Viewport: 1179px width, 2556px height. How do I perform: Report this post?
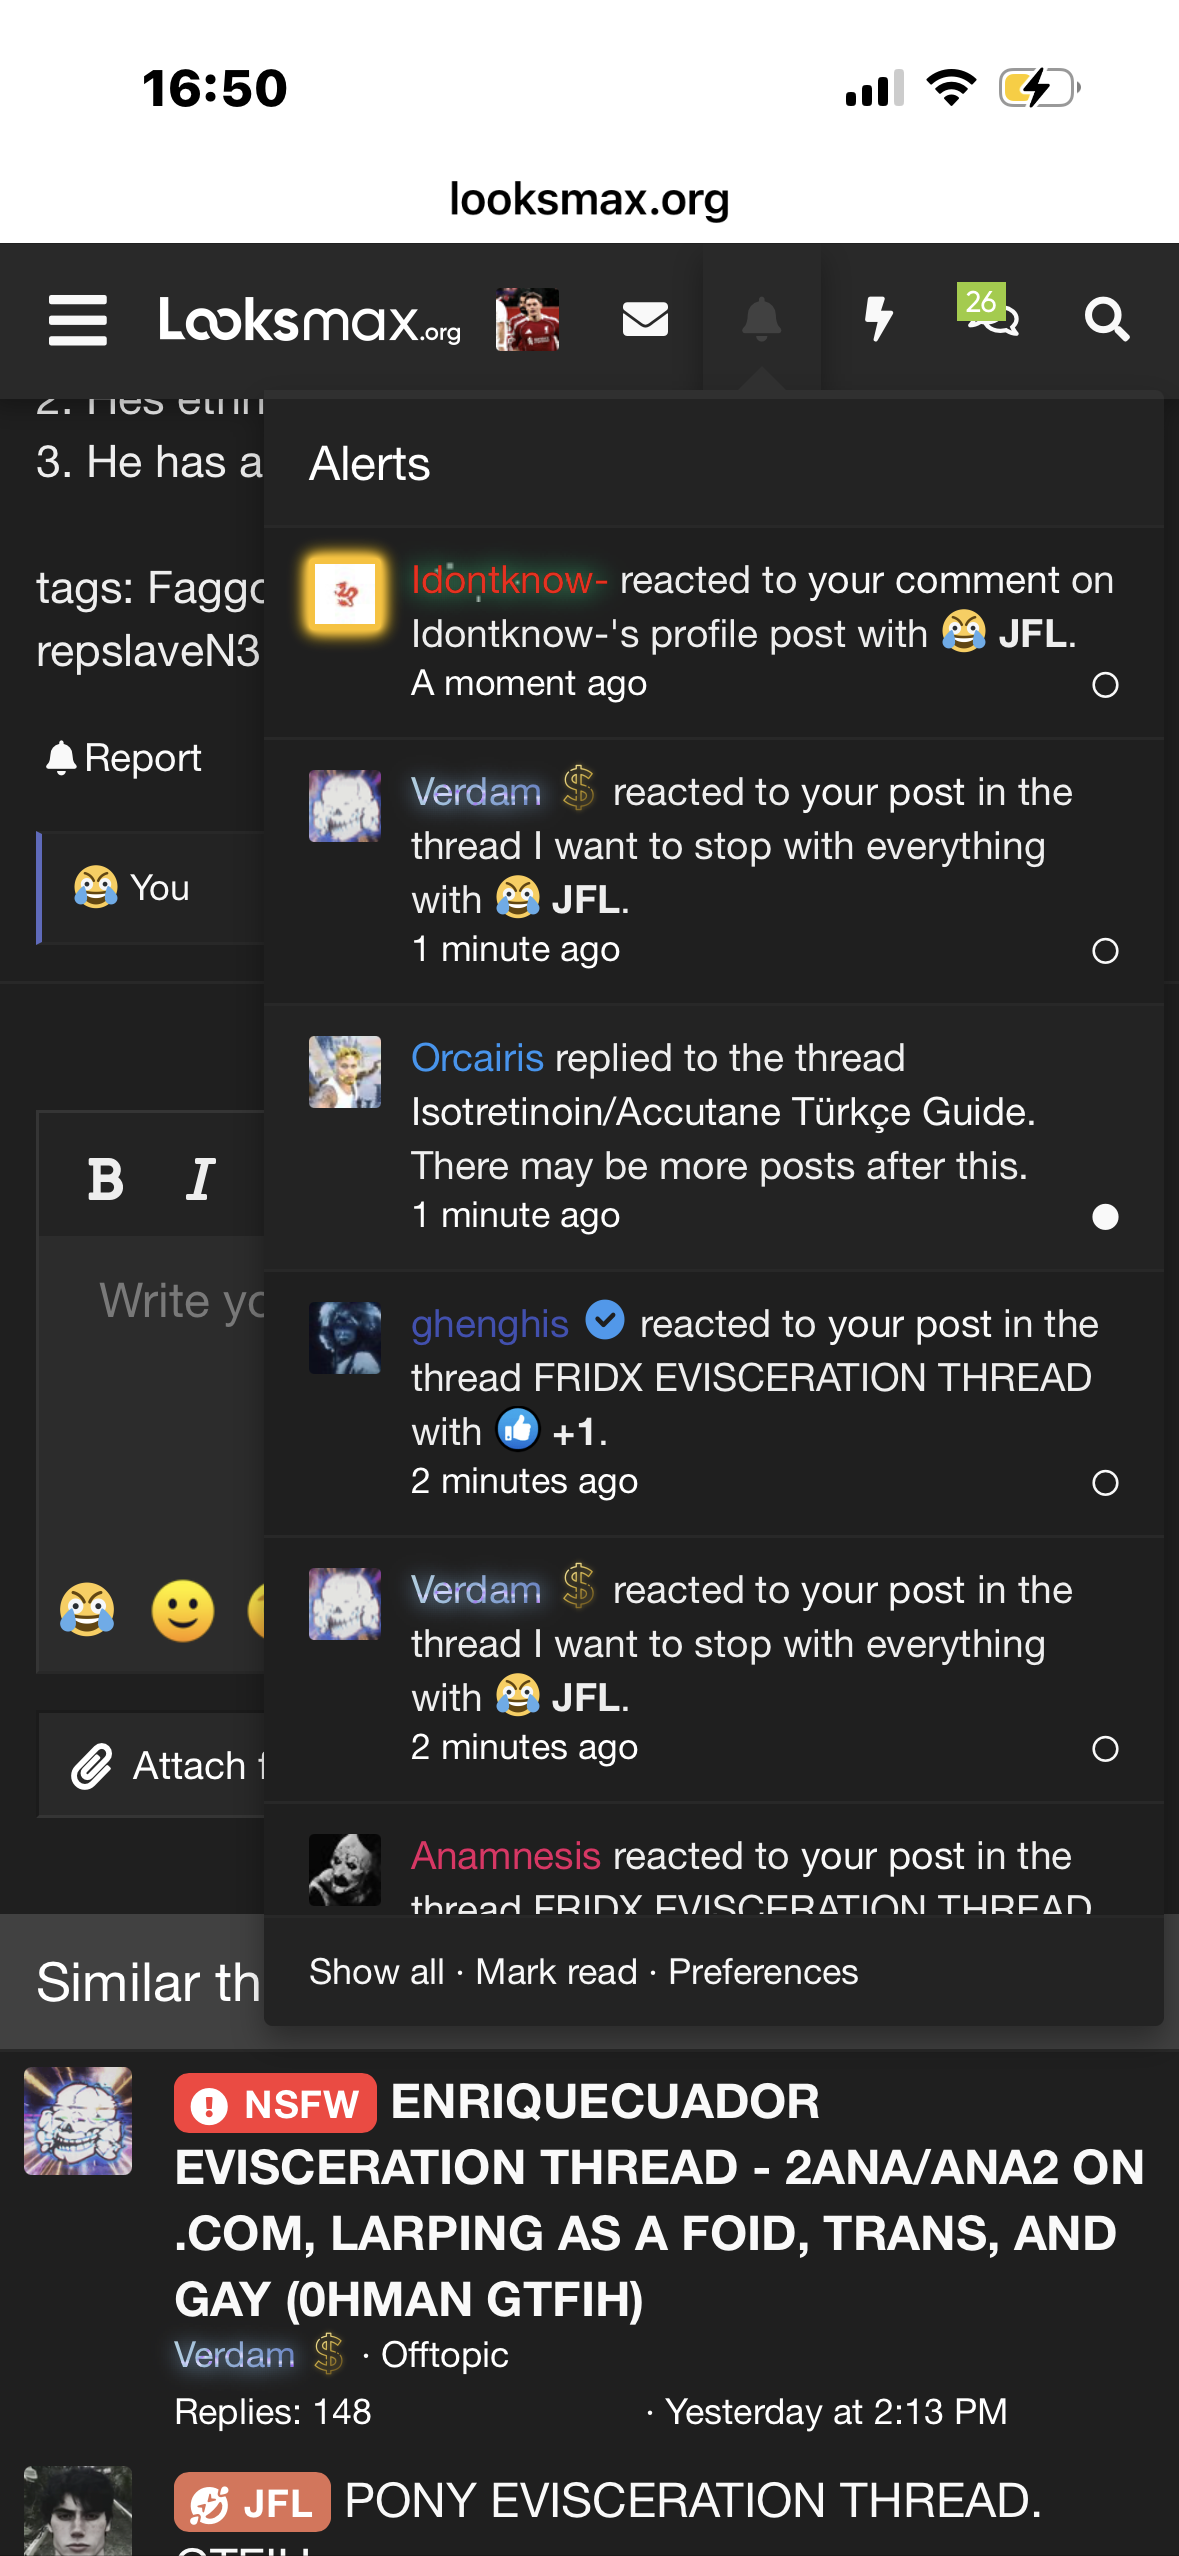click(x=123, y=758)
